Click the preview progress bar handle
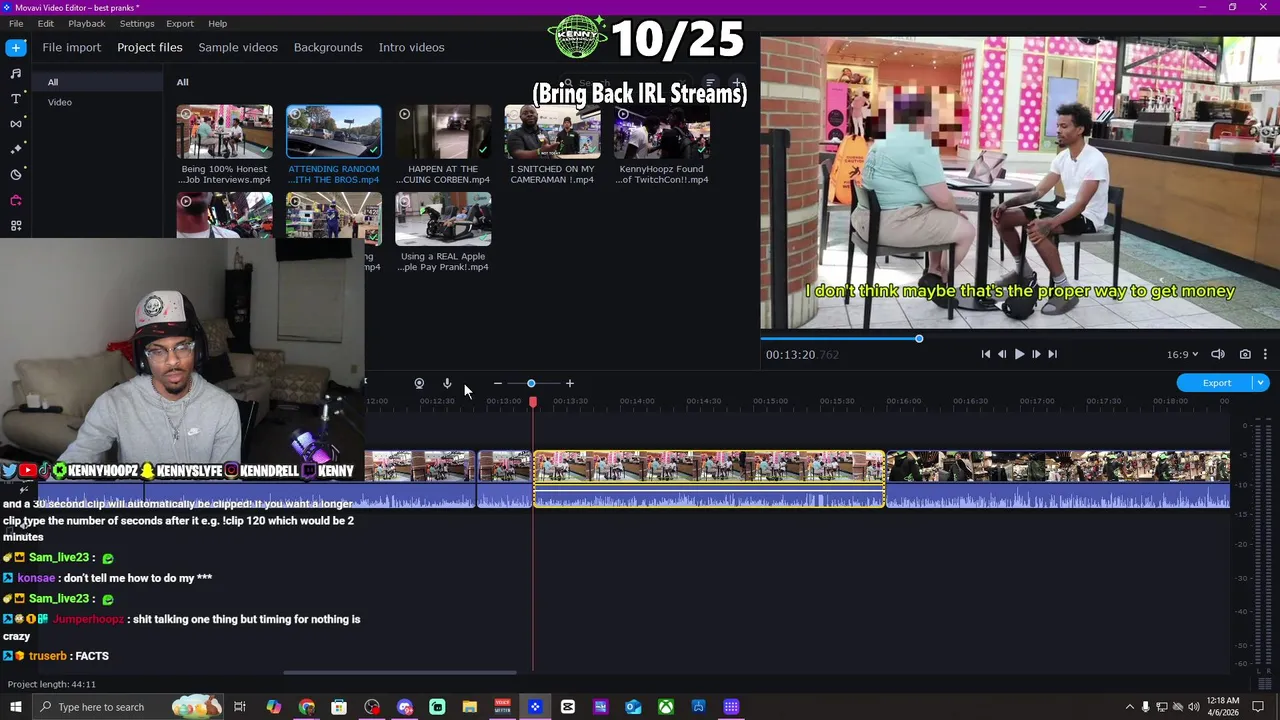Viewport: 1280px width, 720px height. click(x=919, y=338)
